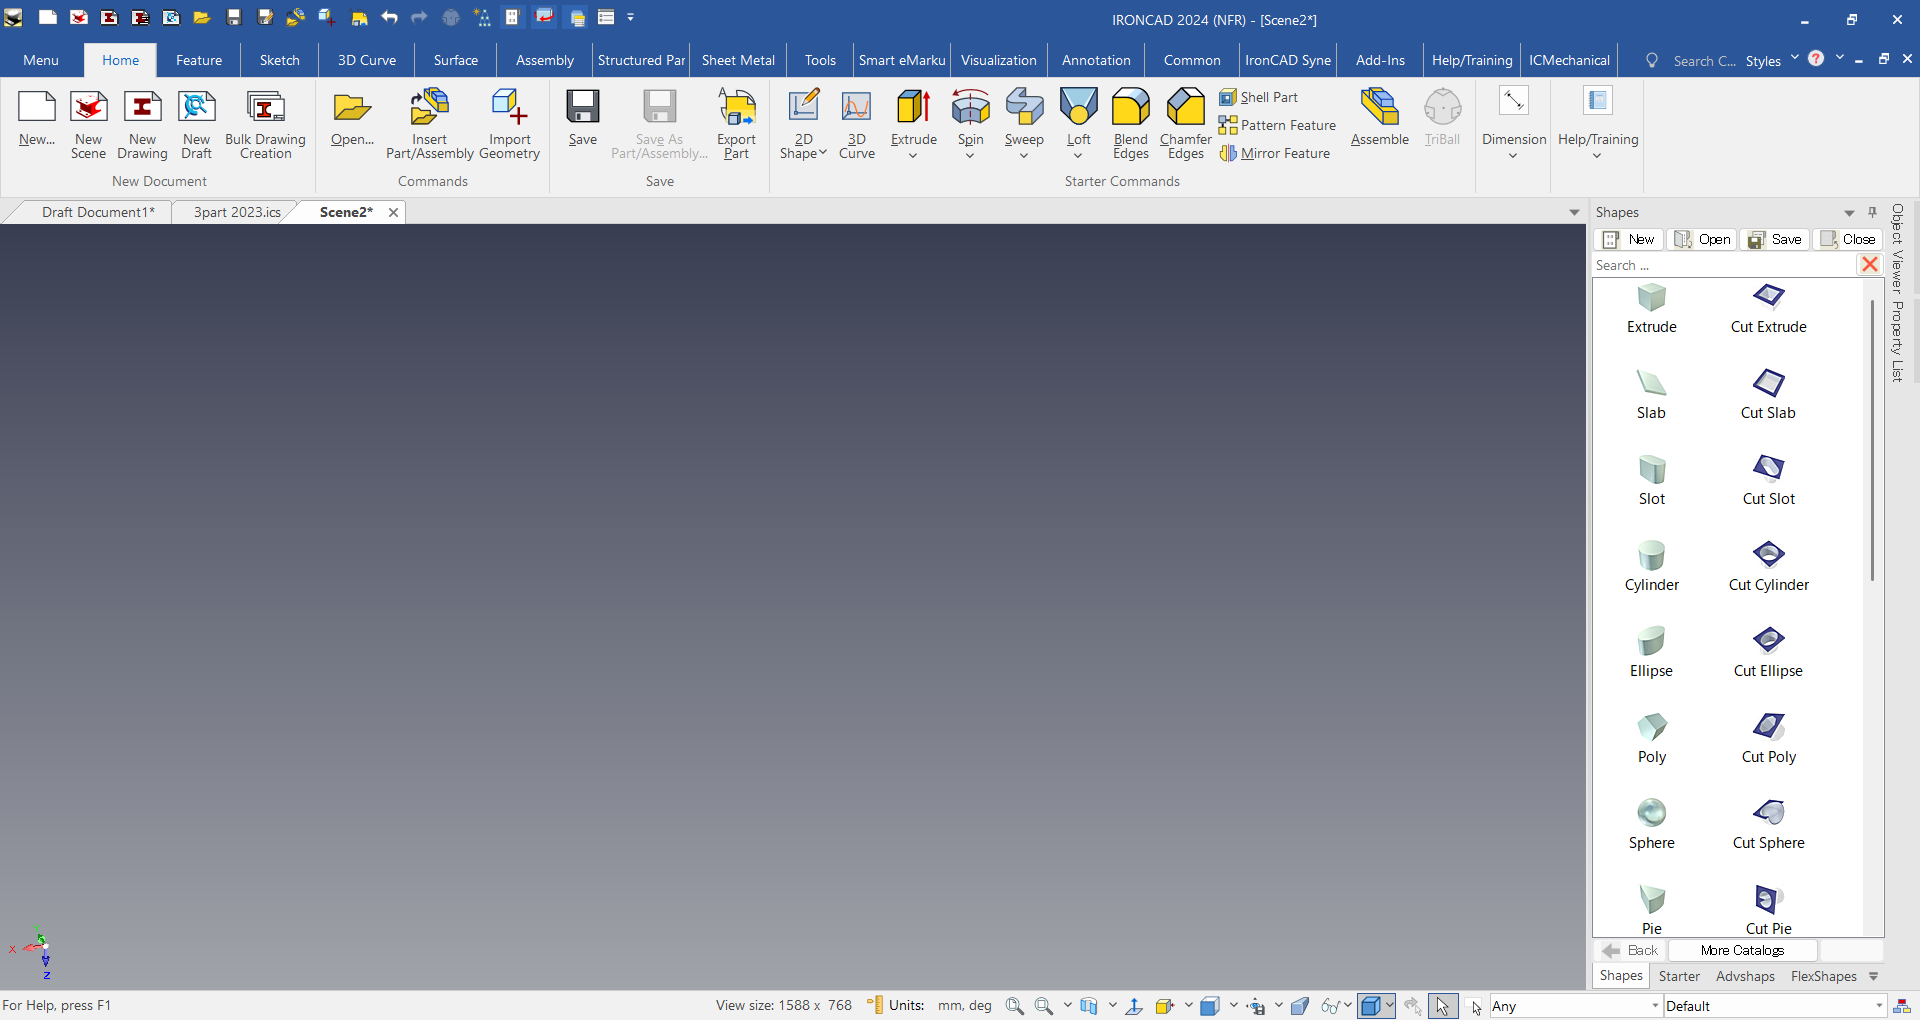Viewport: 1920px width, 1020px height.
Task: Pick the Slab shape from catalog
Action: [1651, 394]
